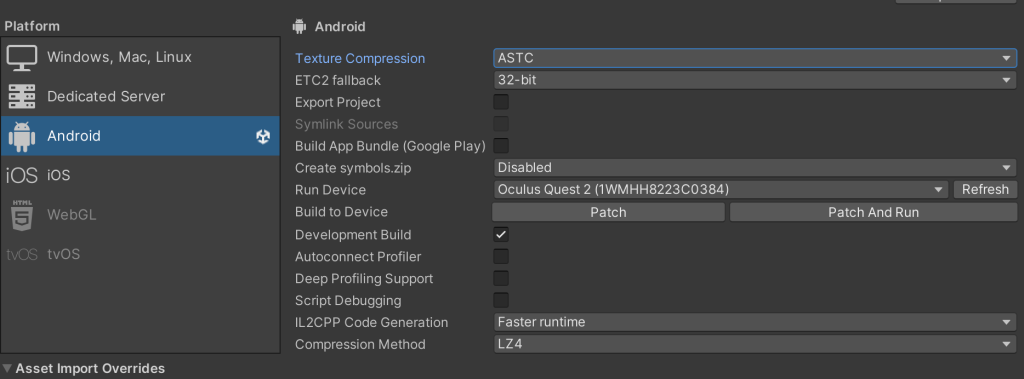Select the iOS platform icon
Viewport: 1024px width, 379px height.
coord(22,175)
